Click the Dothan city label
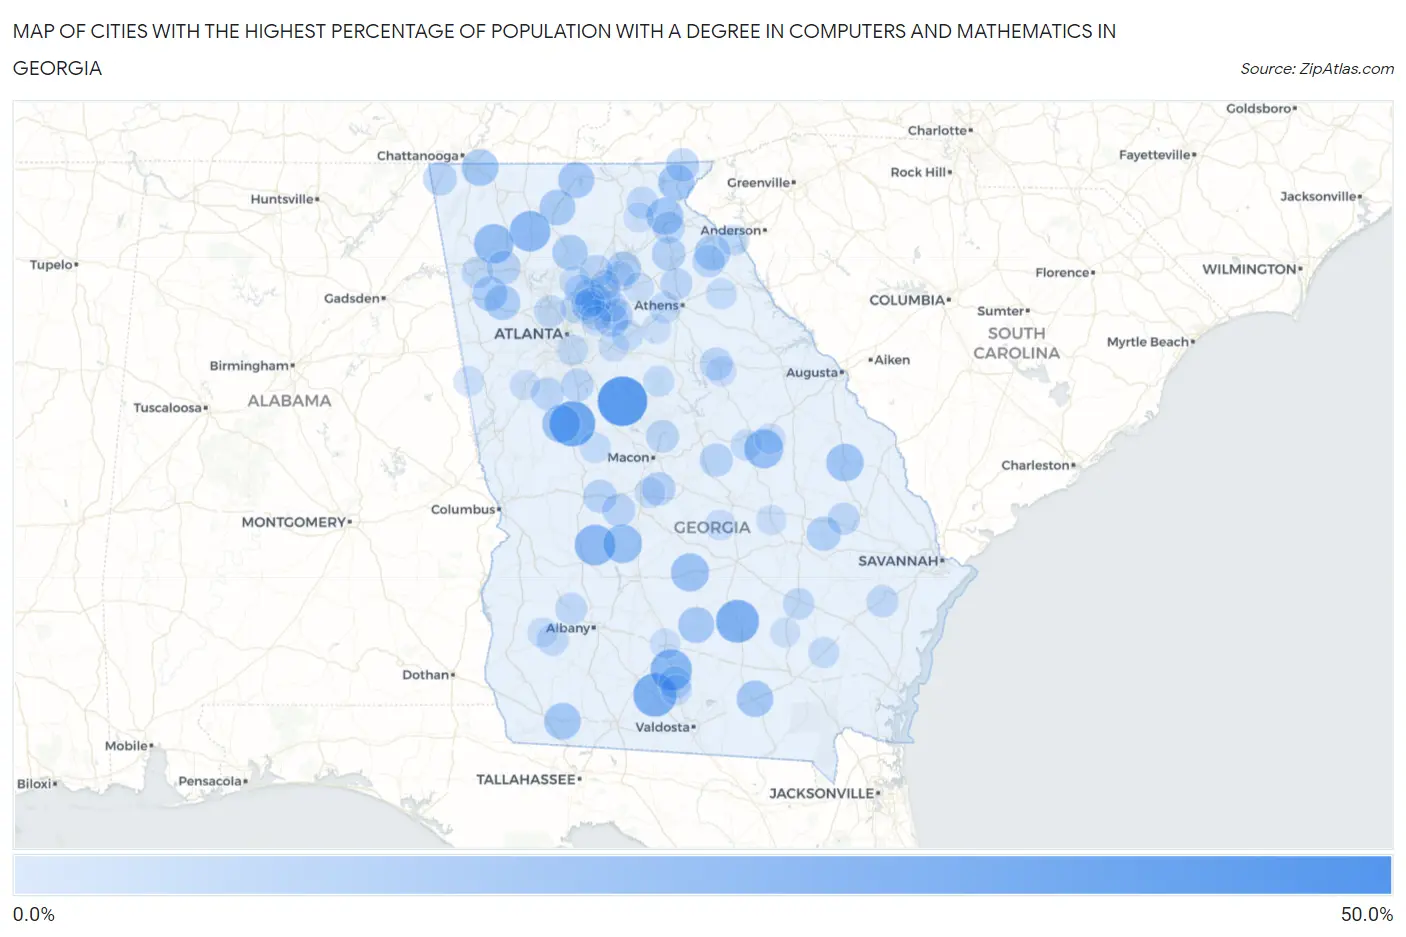Viewport: 1406px width, 937px height. coord(426,676)
